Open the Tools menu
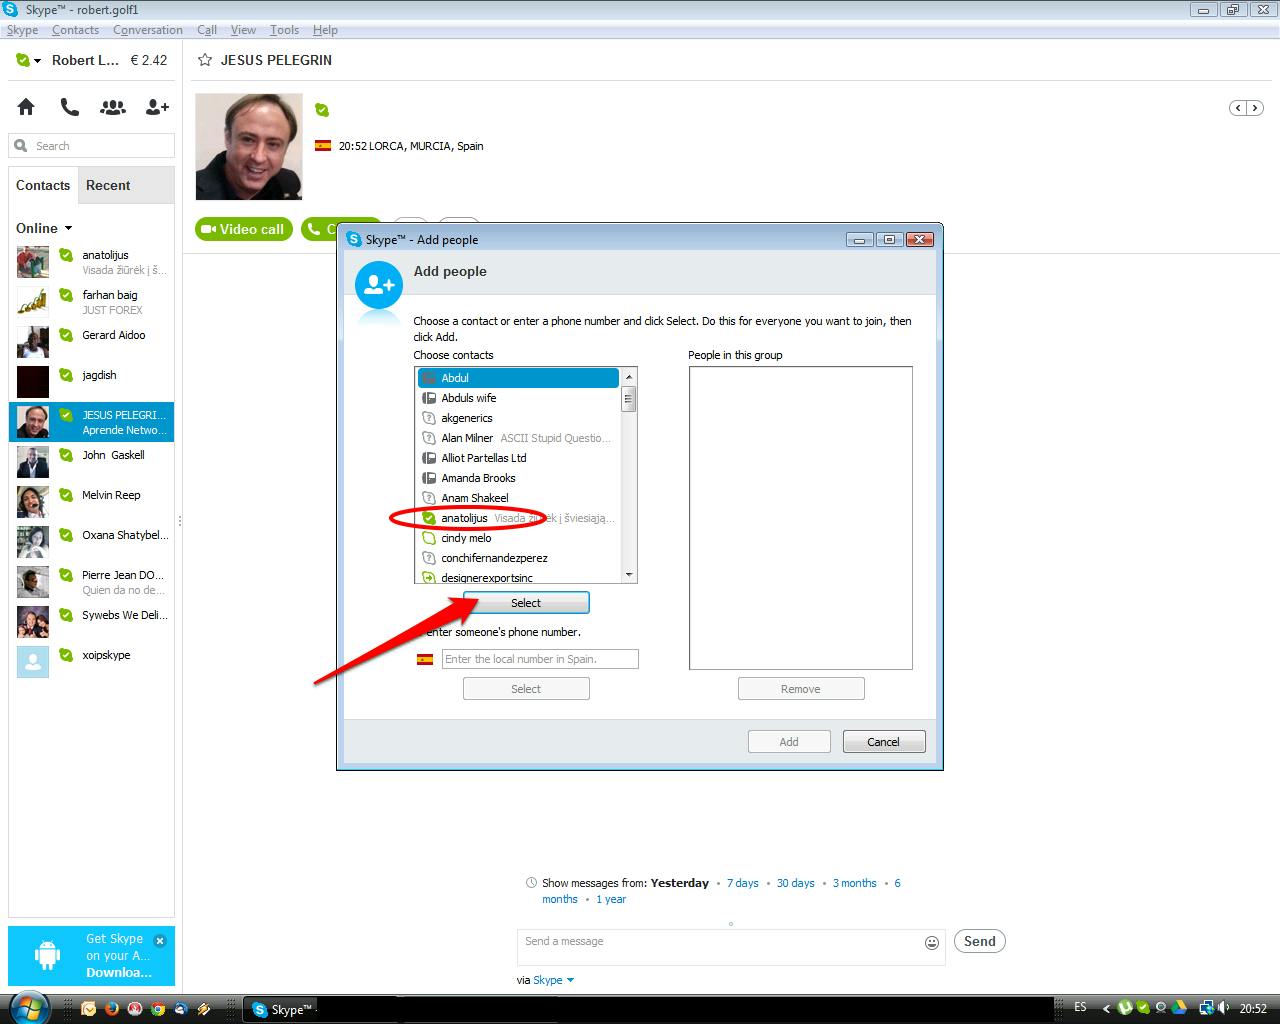1280x1024 pixels. (284, 30)
